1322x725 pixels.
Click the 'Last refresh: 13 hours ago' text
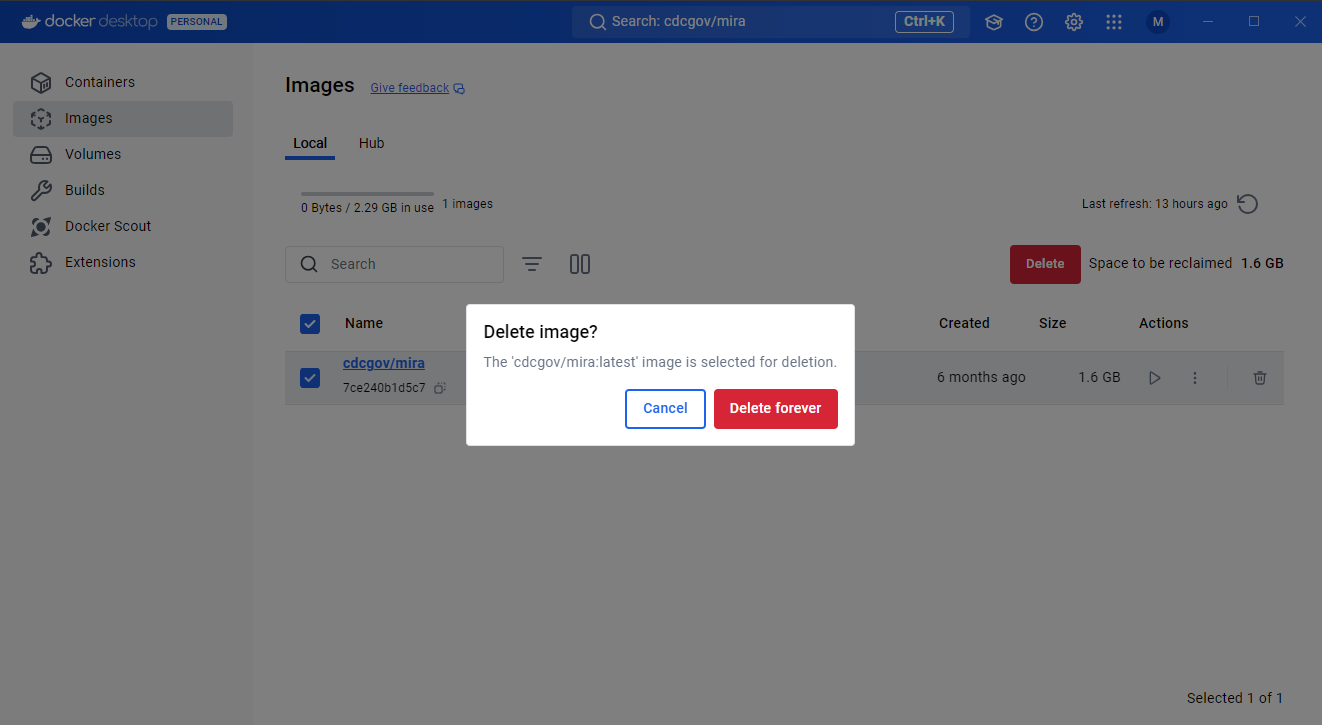point(1155,204)
